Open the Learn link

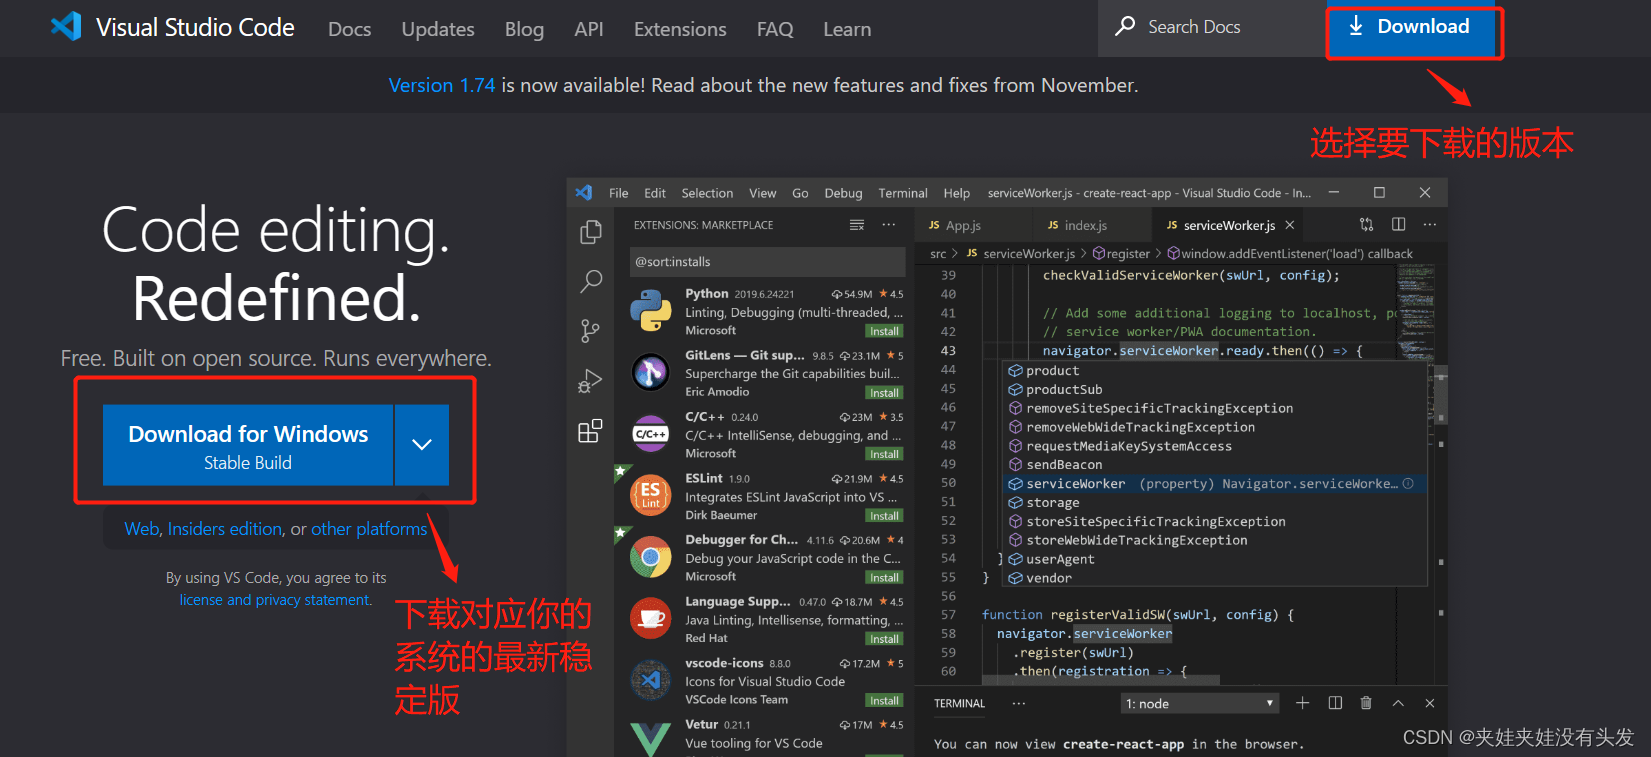[847, 29]
